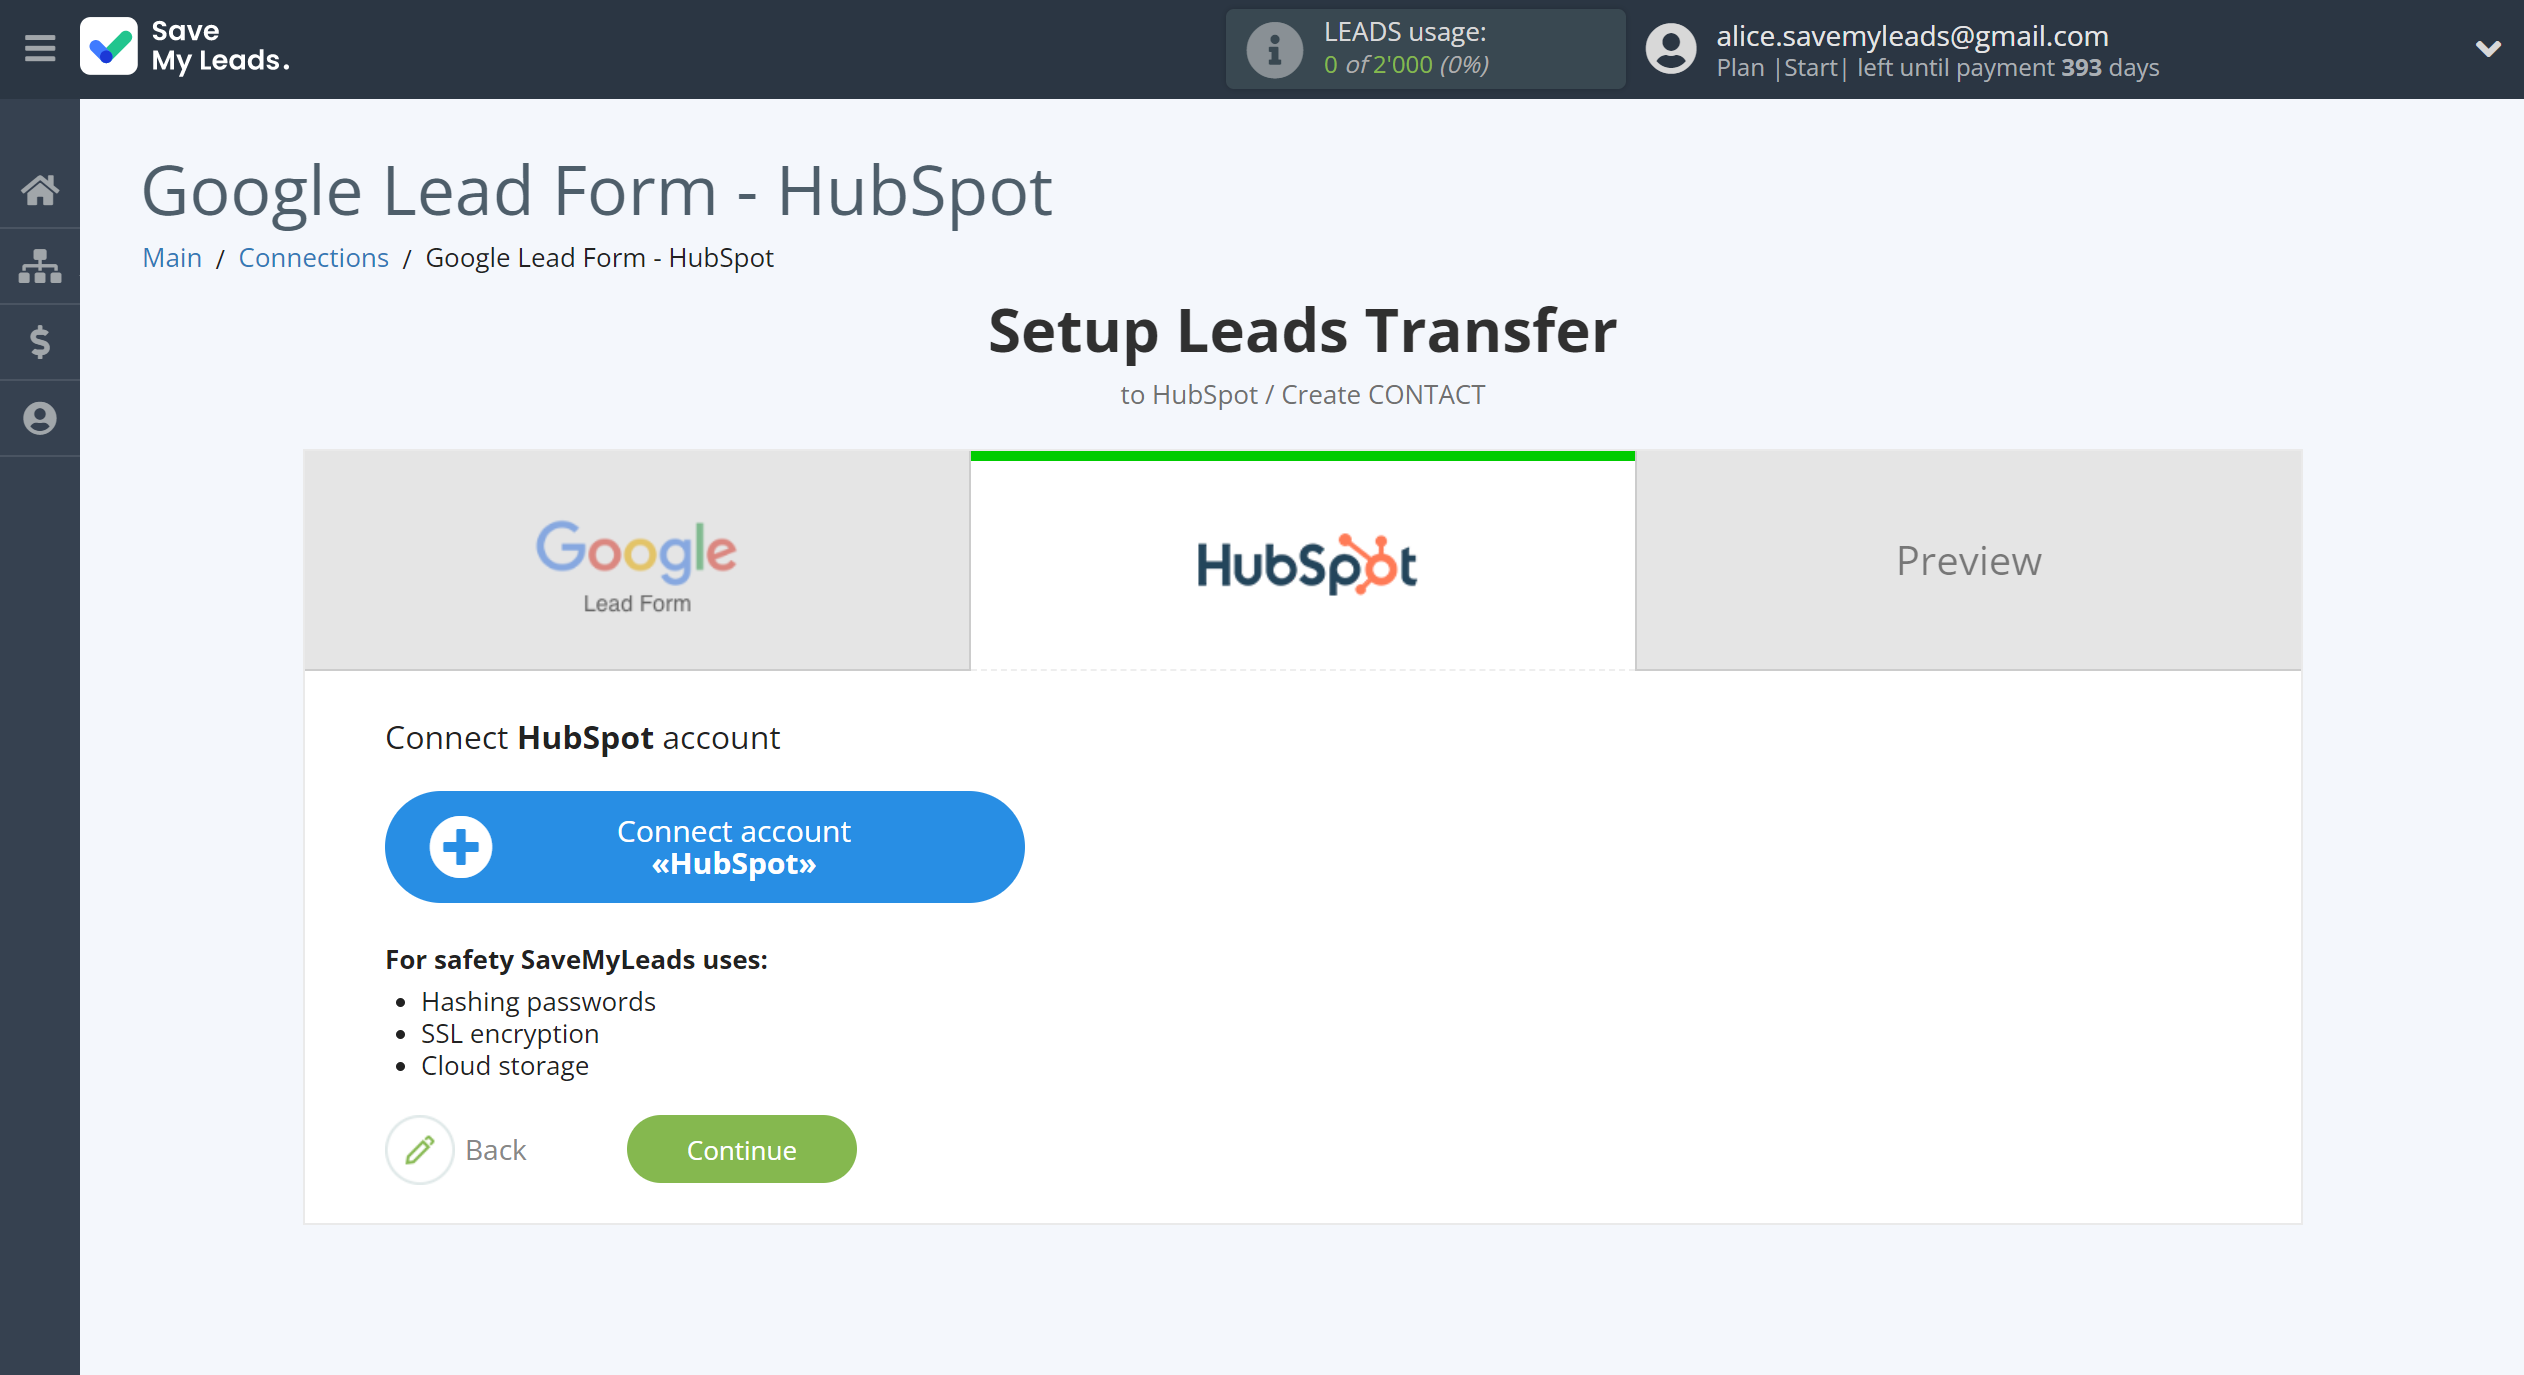2524x1375 pixels.
Task: Click the Main breadcrumb link
Action: (171, 257)
